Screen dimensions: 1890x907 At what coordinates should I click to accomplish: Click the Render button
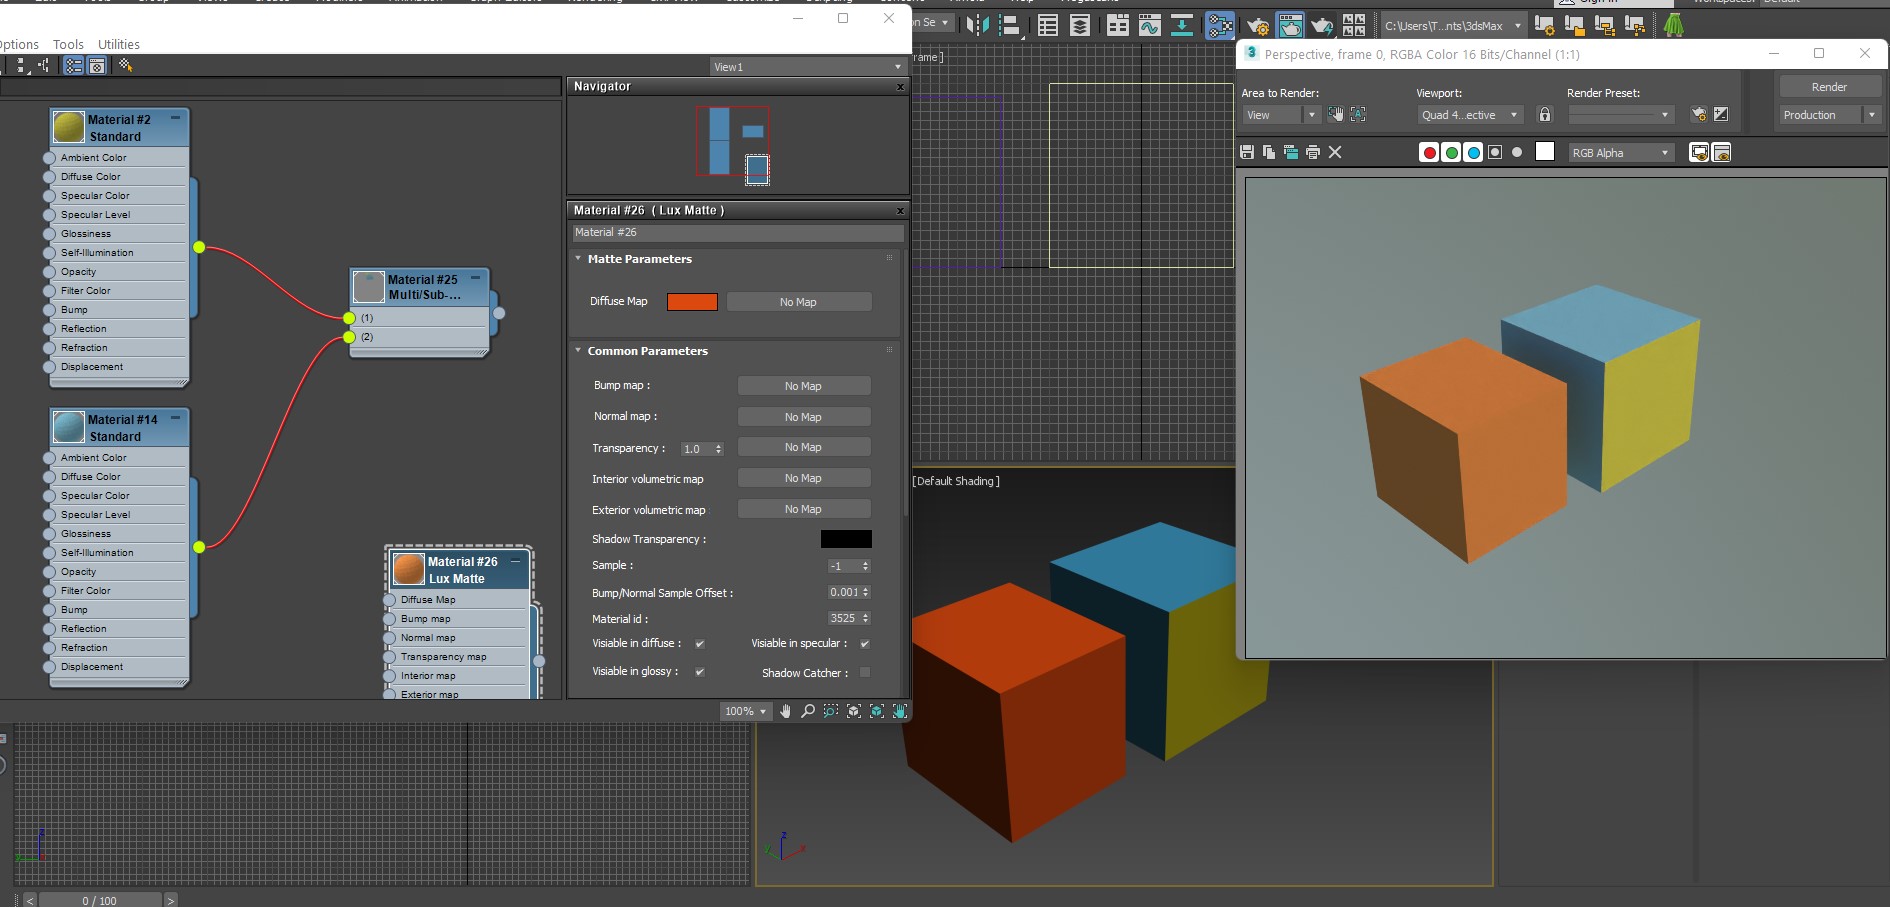point(1829,87)
